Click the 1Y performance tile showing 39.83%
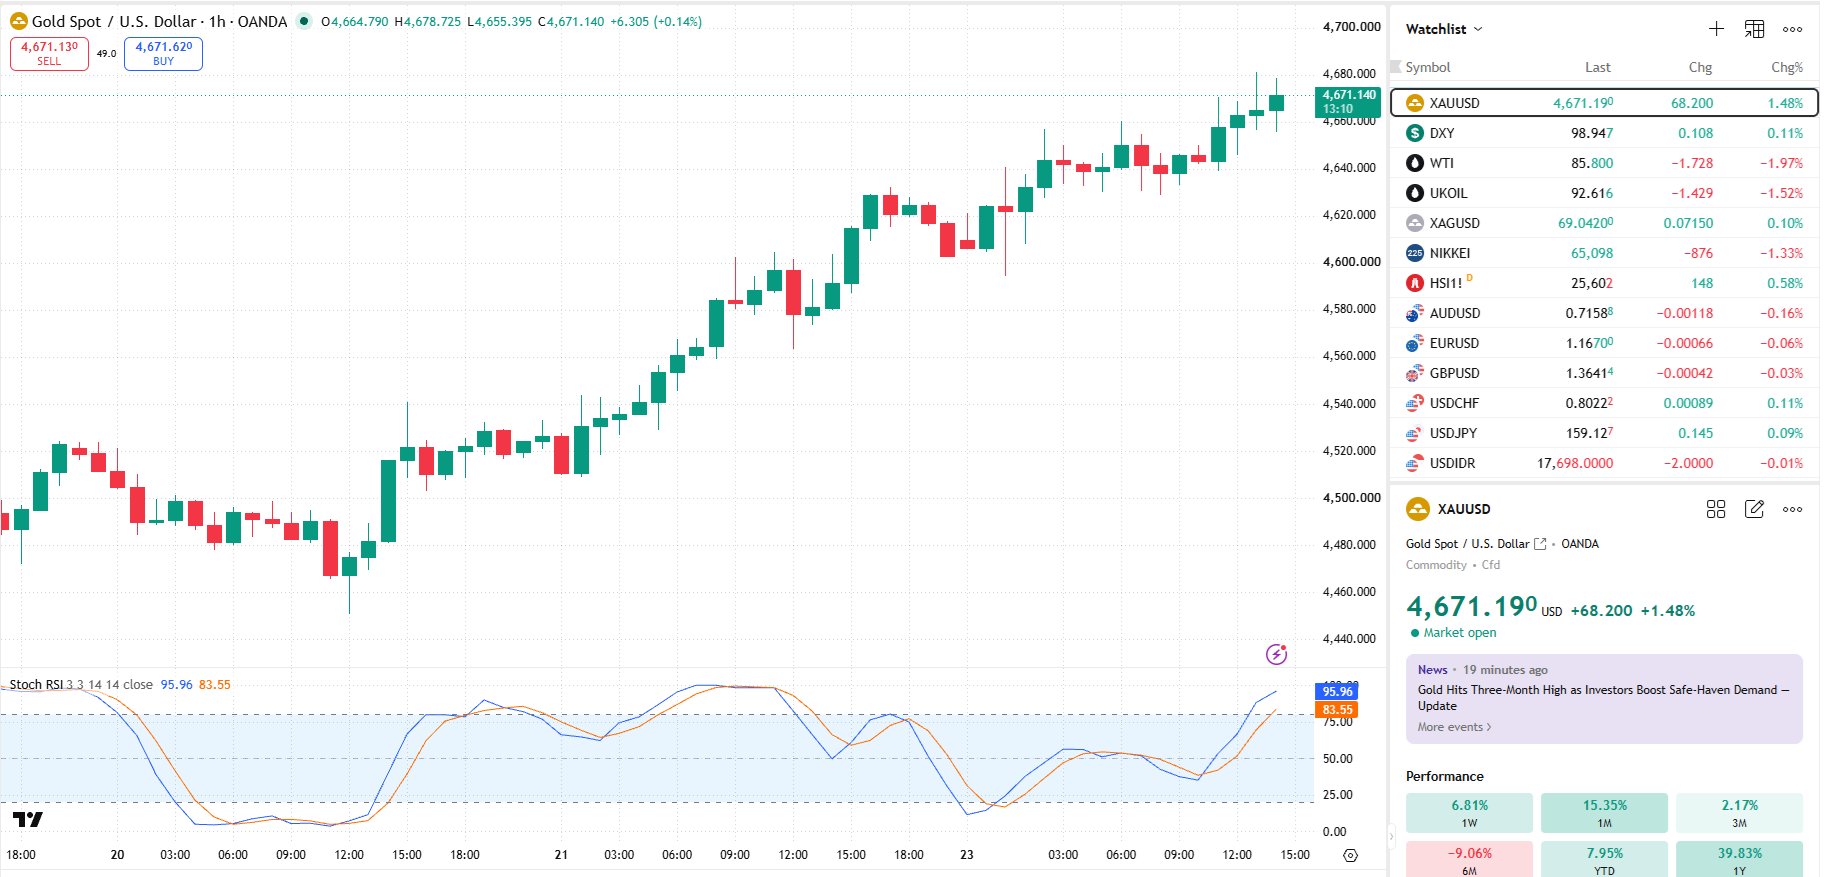The width and height of the screenshot is (1828, 877). [1739, 859]
